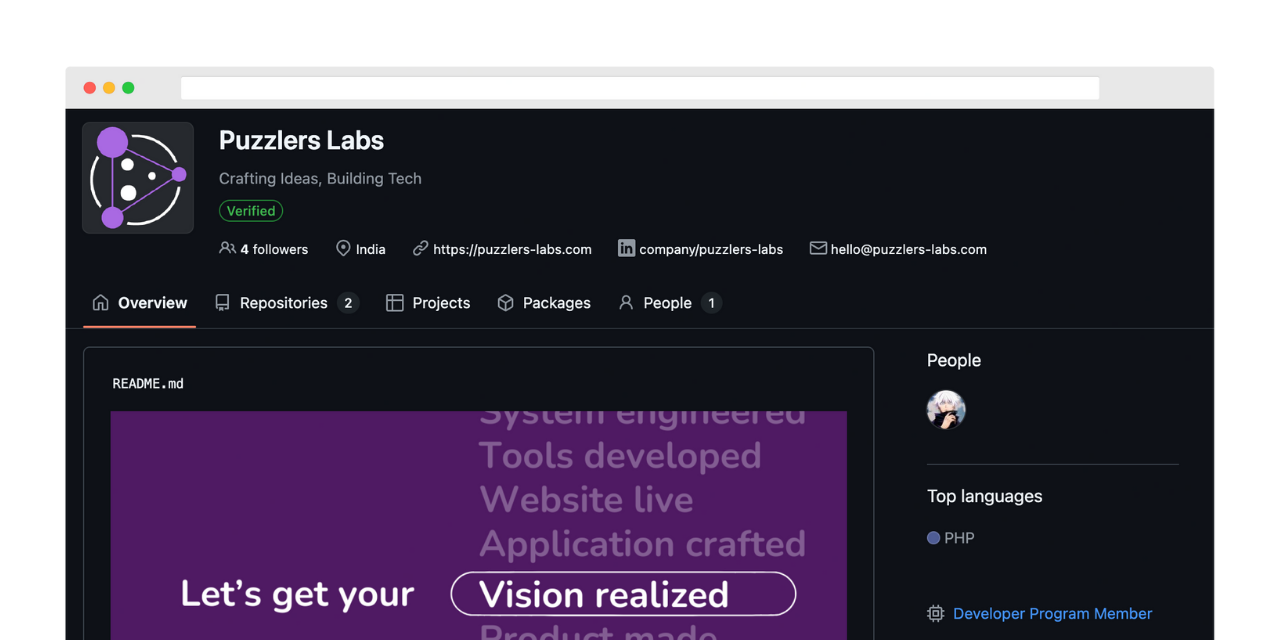Switch to the Repositories tab

(x=283, y=302)
